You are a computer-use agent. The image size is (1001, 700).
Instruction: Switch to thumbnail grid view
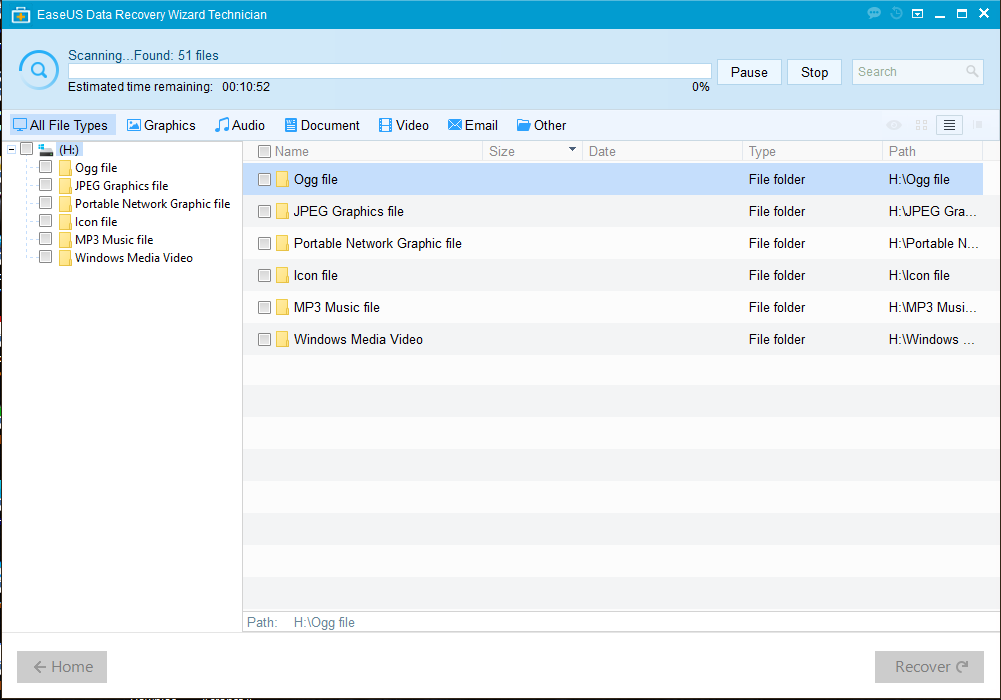(x=920, y=125)
